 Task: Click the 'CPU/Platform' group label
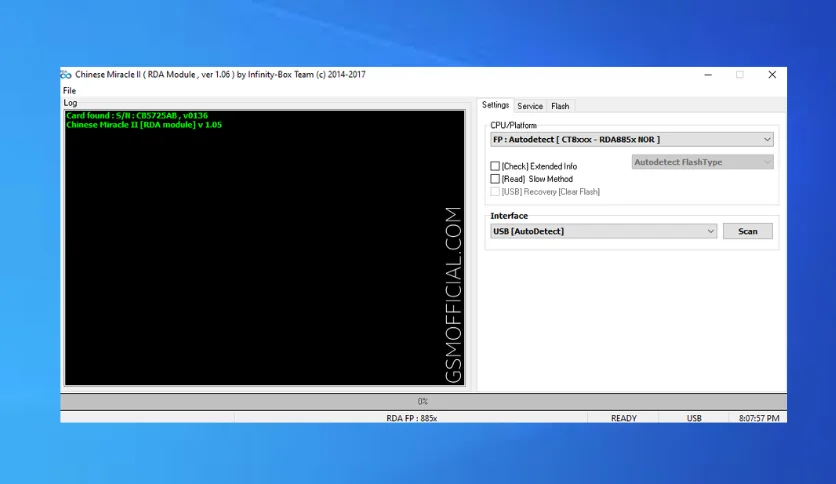pyautogui.click(x=513, y=125)
